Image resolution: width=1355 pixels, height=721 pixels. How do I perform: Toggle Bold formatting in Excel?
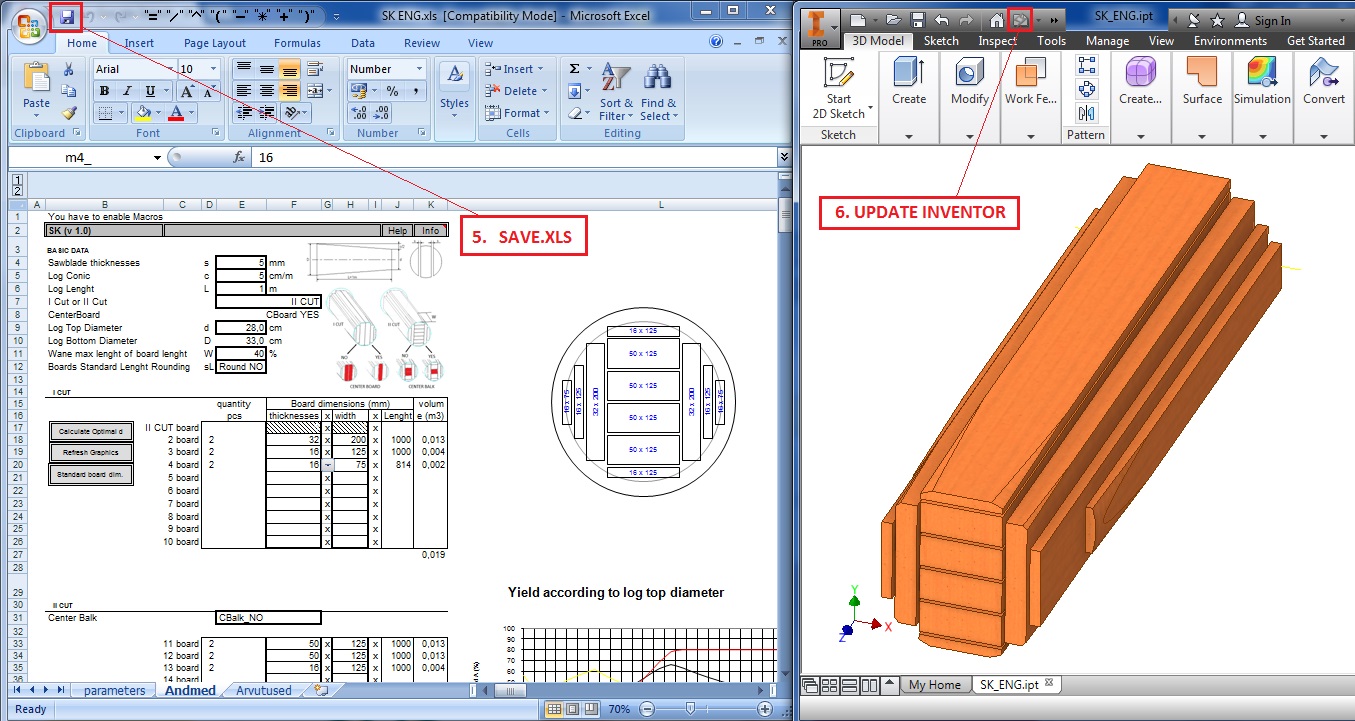(103, 91)
